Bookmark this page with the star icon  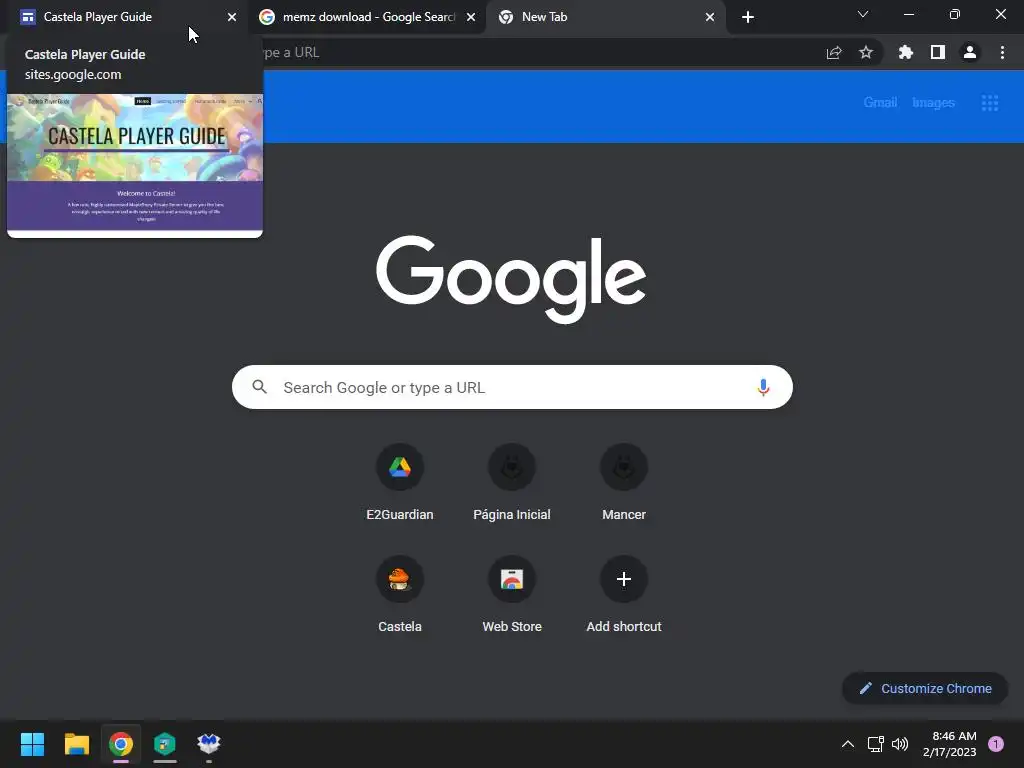(x=866, y=52)
